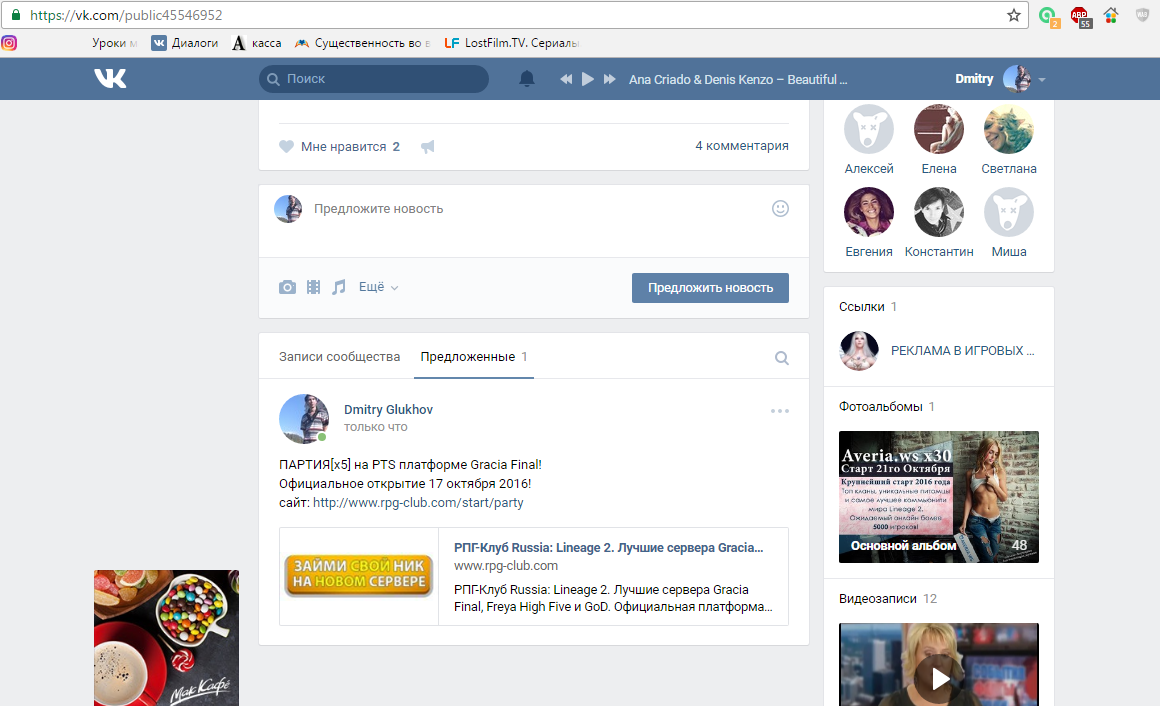Open member Светлана's avatar
This screenshot has height=706, width=1160.
pos(1008,130)
